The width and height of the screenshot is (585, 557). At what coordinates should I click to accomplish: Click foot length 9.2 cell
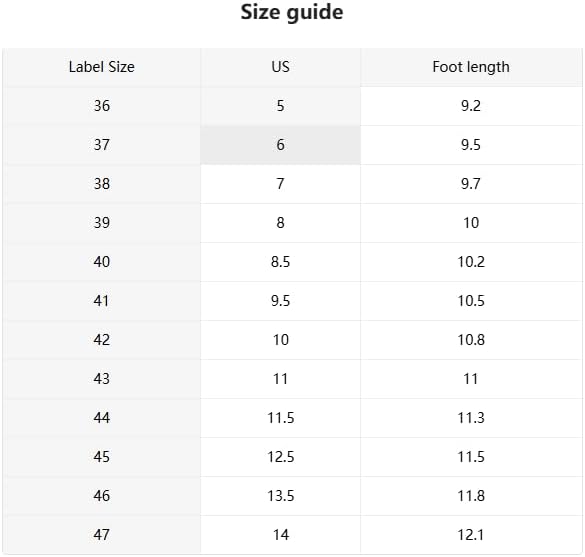(x=471, y=106)
